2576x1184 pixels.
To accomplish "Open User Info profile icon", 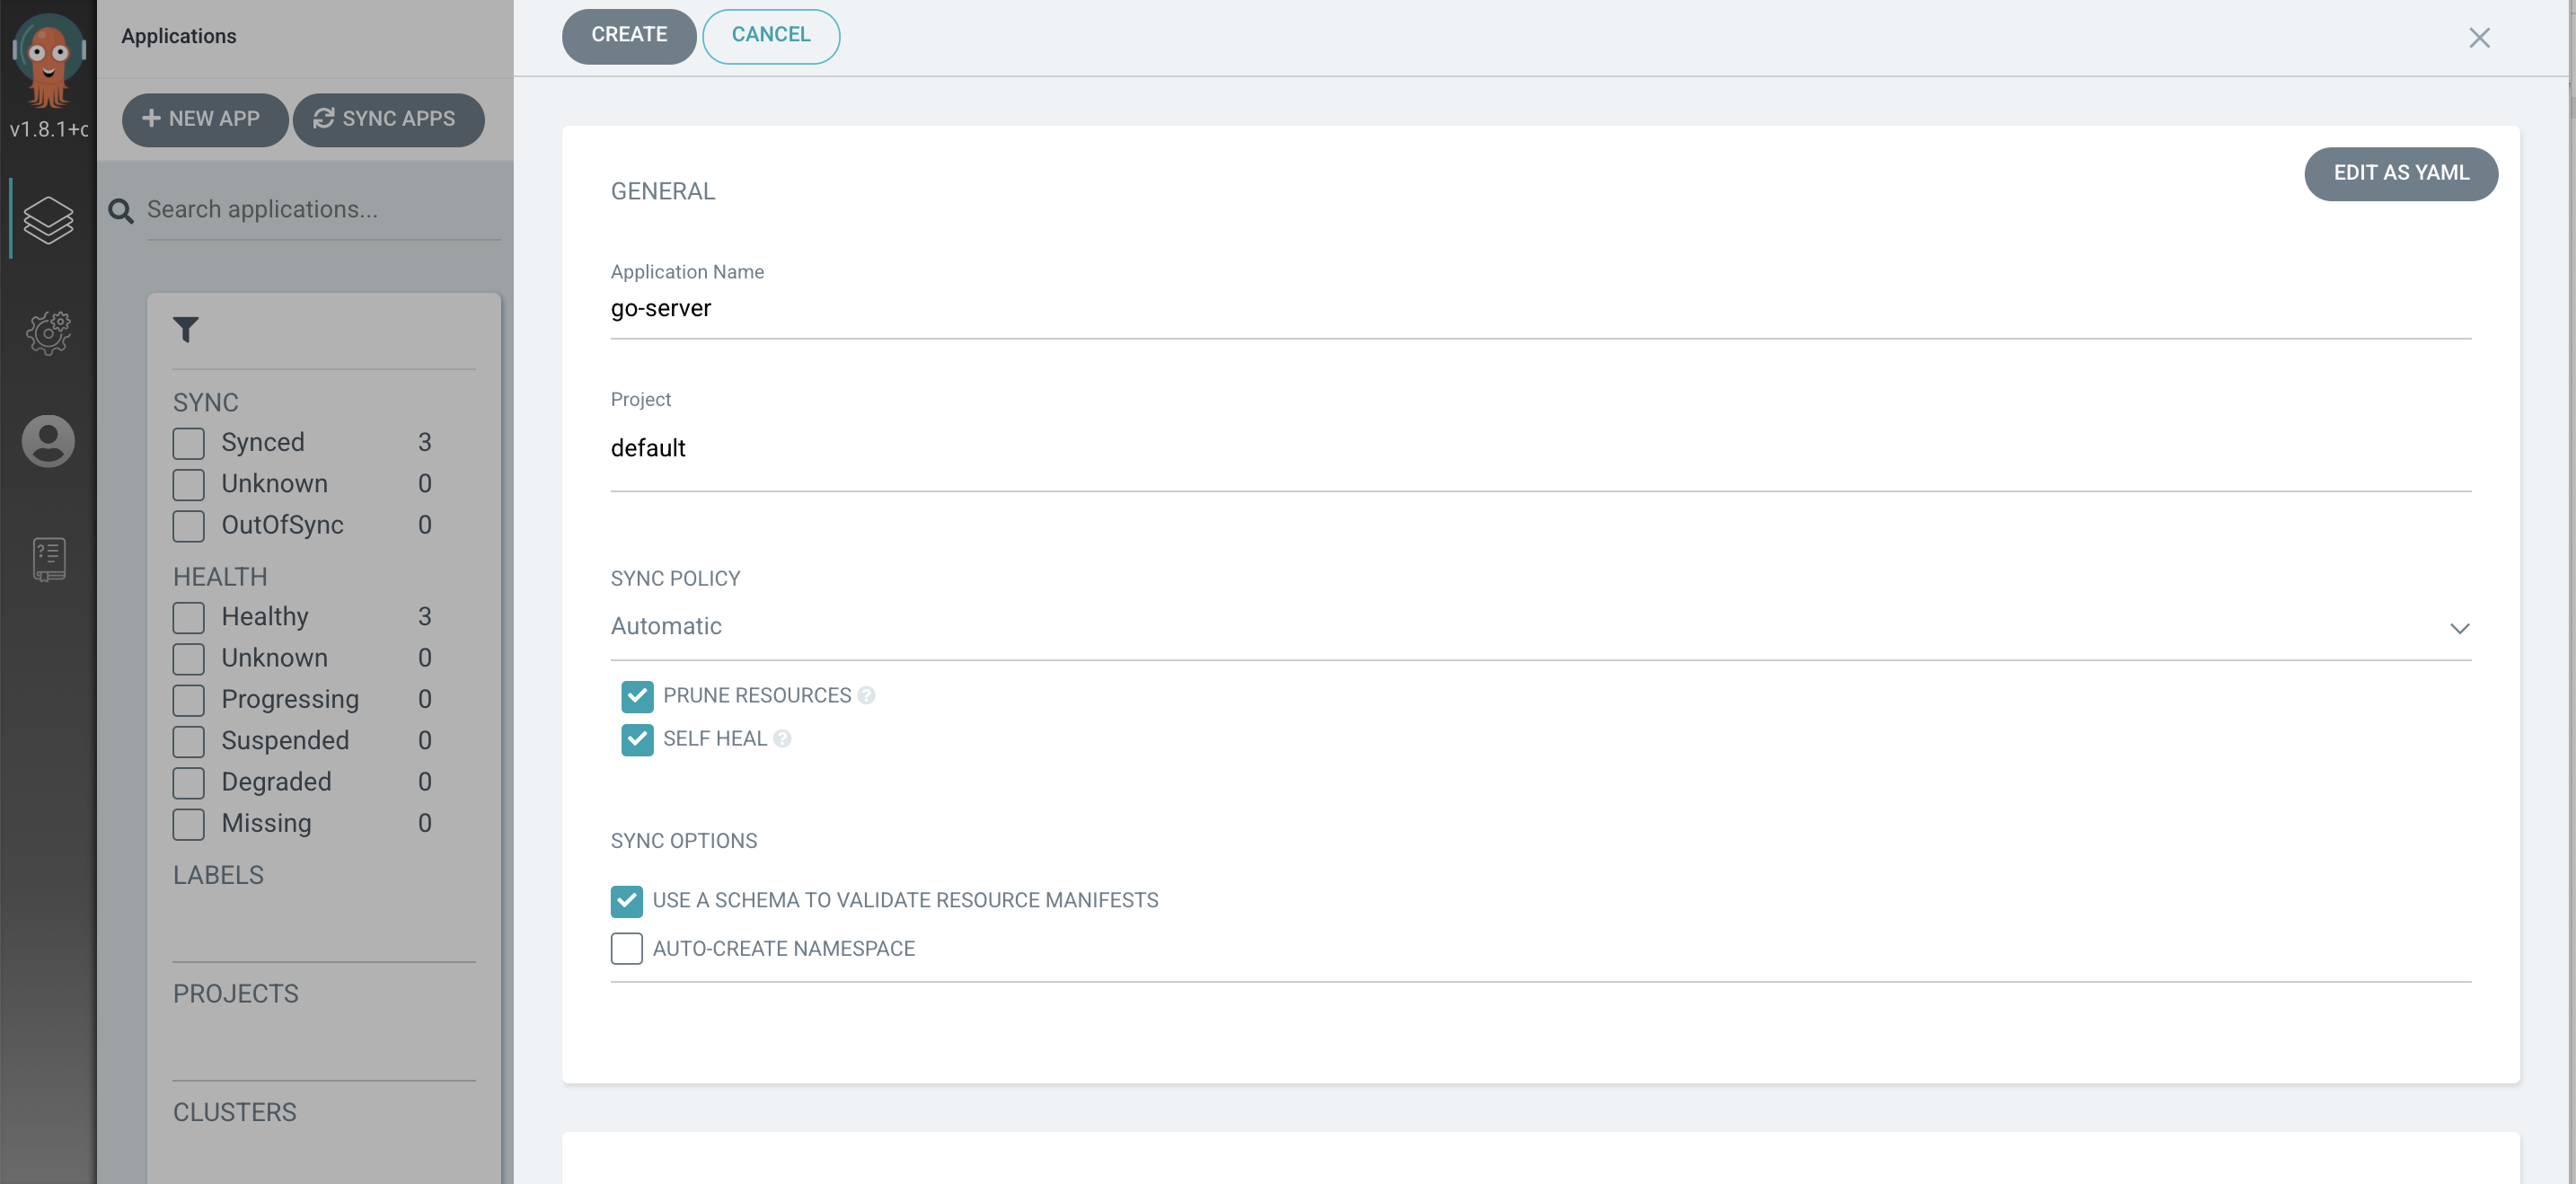I will coord(48,441).
